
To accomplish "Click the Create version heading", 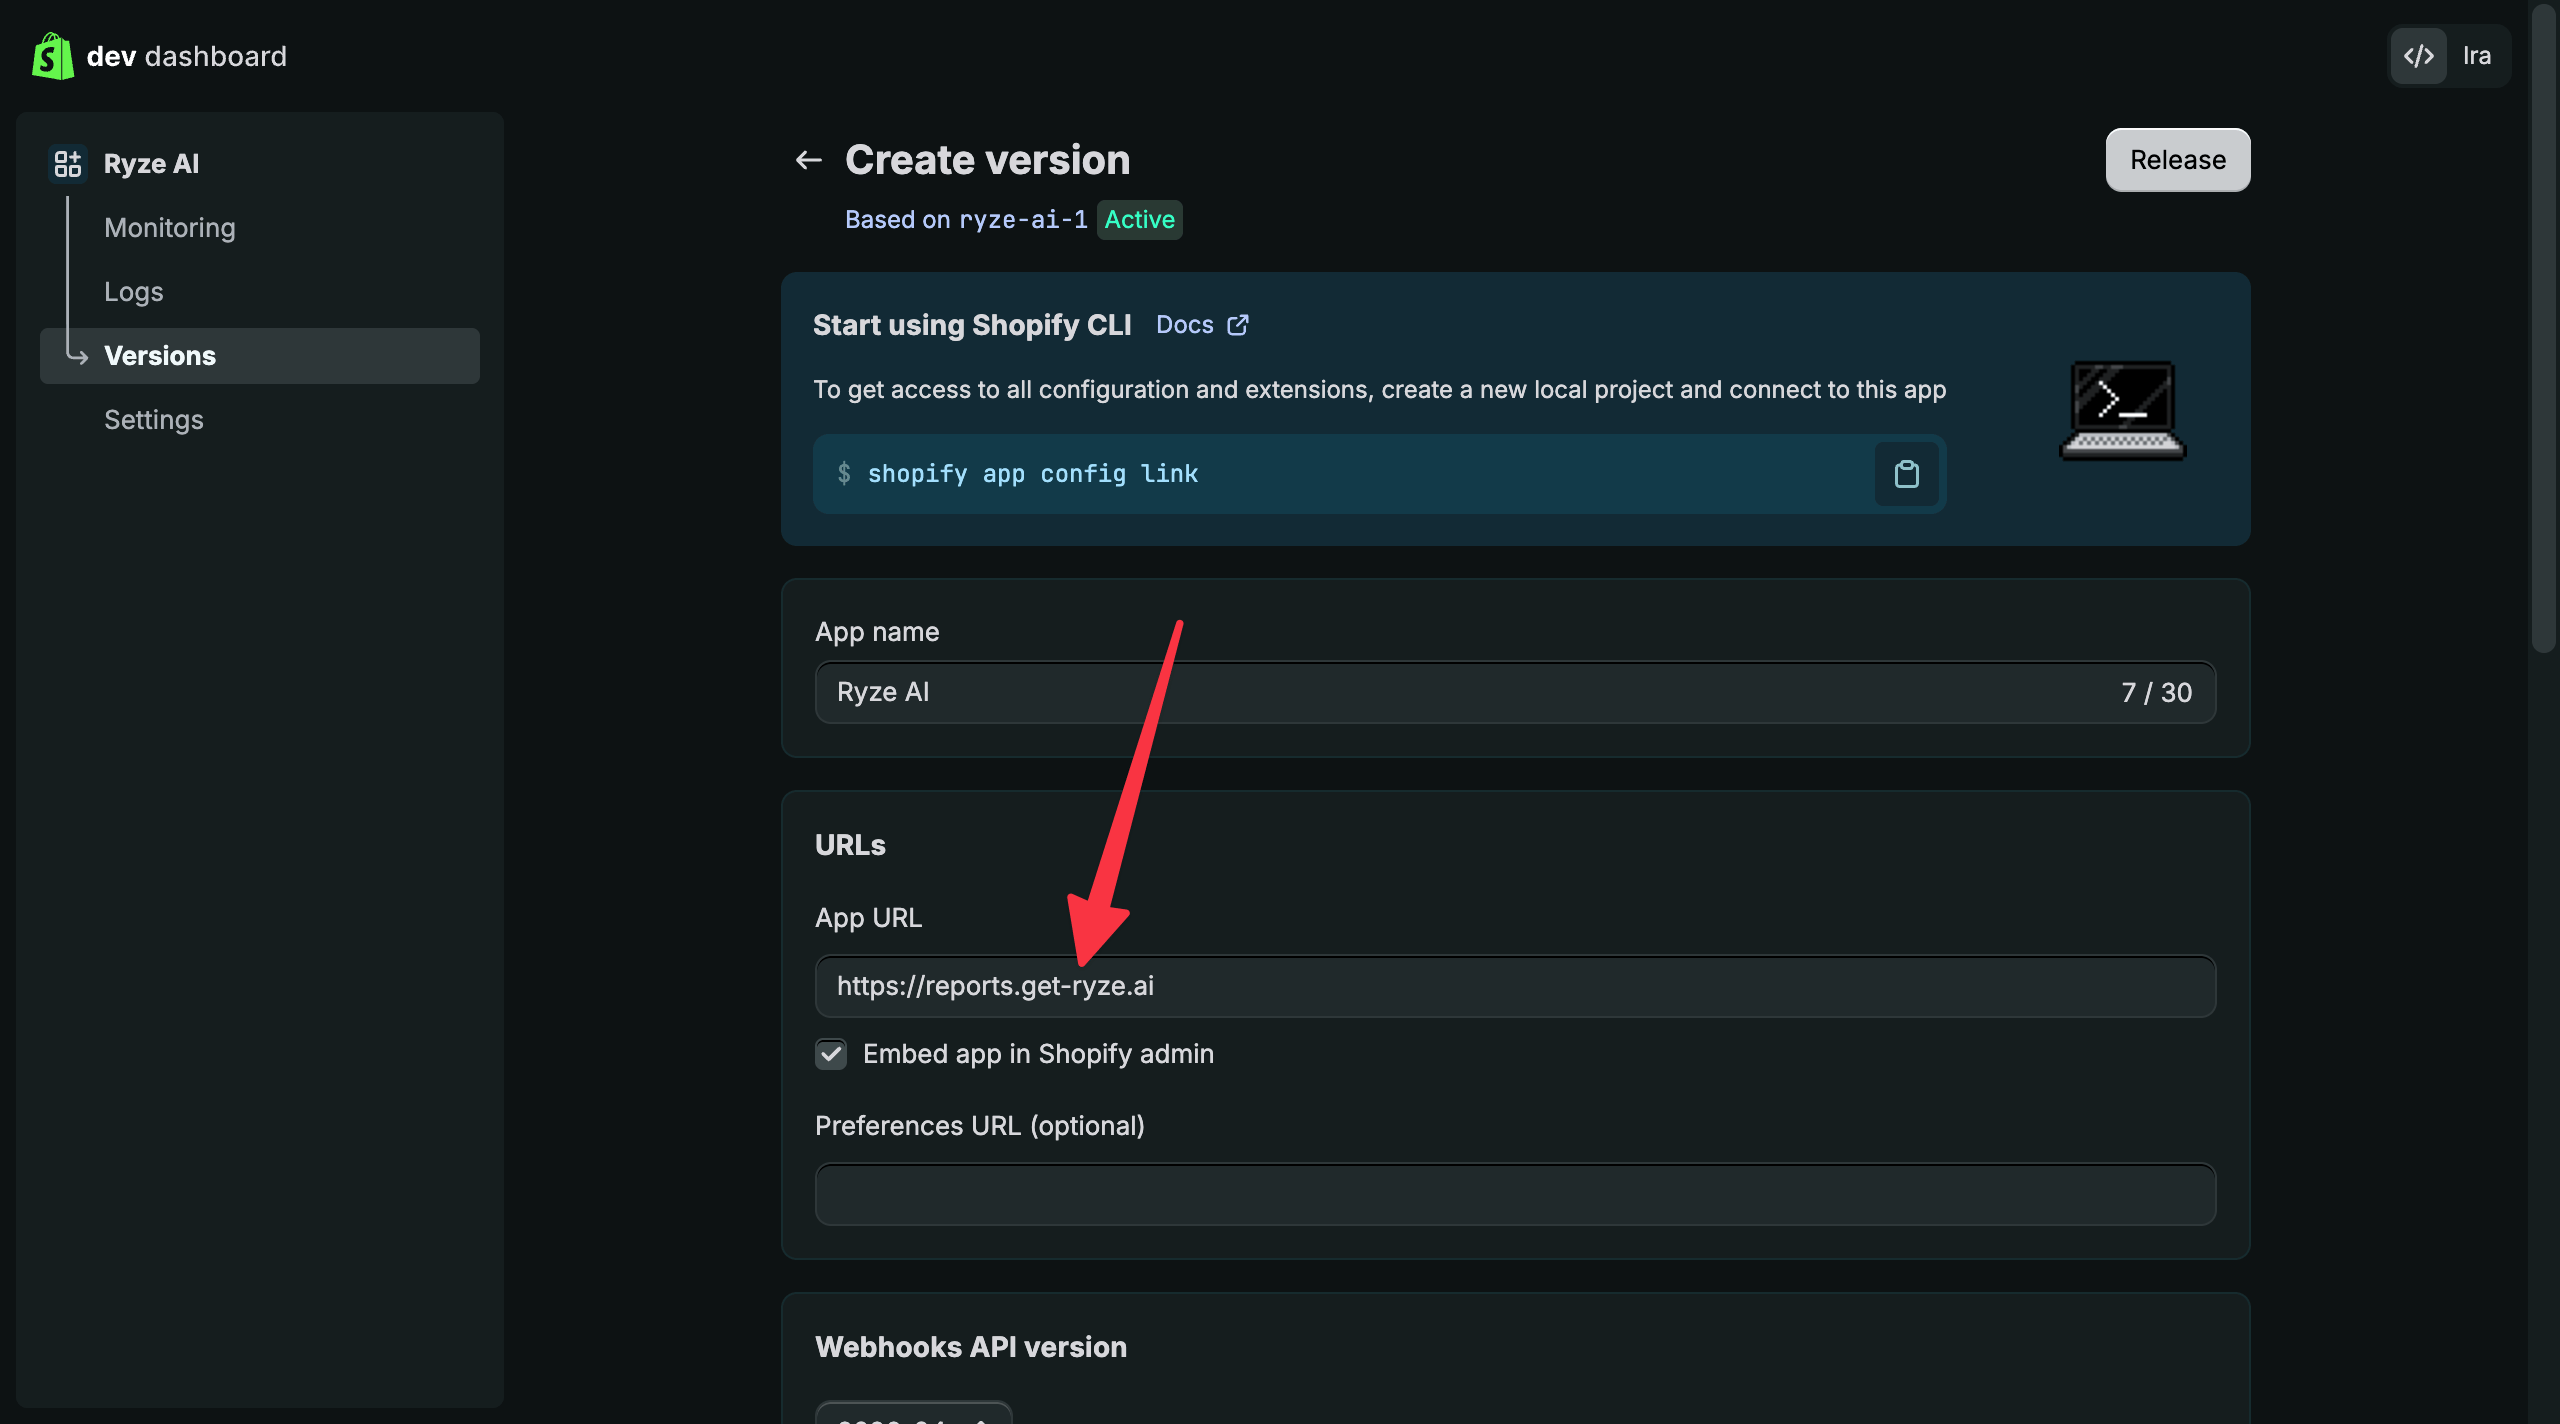I will [988, 160].
